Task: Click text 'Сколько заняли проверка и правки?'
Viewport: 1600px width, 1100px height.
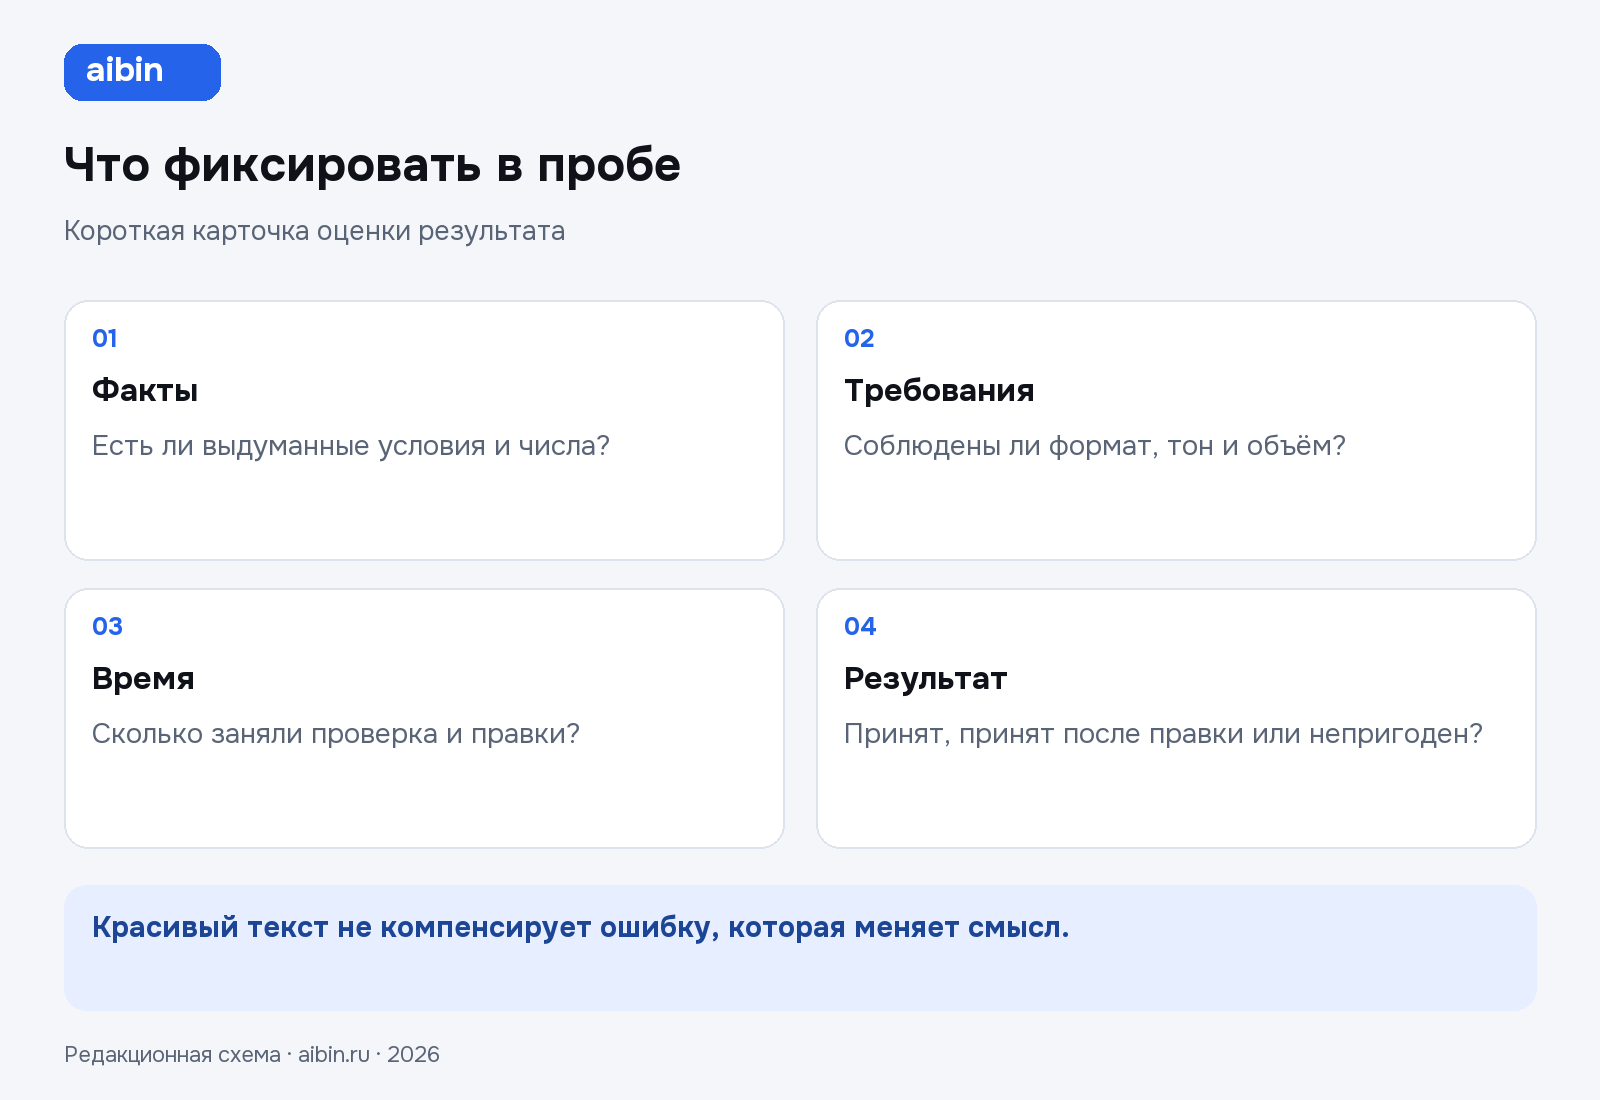Action: pos(336,734)
